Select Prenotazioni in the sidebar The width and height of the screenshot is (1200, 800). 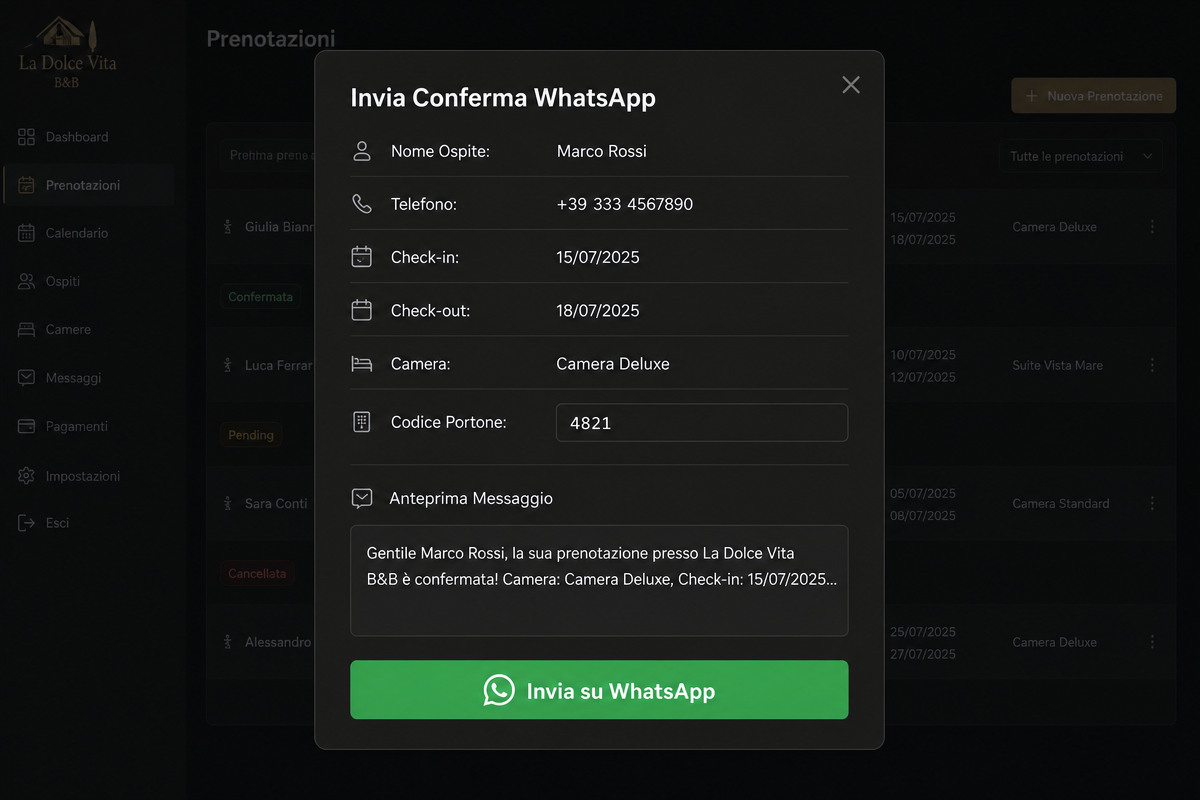coord(88,185)
